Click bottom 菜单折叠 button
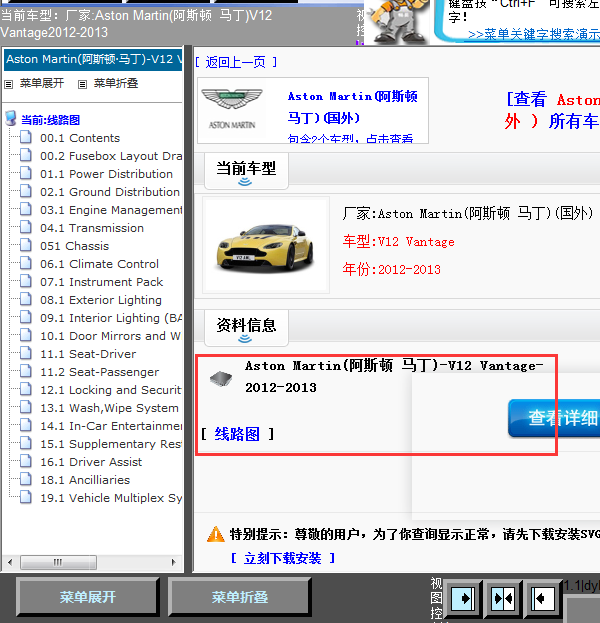600x623 pixels. click(x=240, y=597)
